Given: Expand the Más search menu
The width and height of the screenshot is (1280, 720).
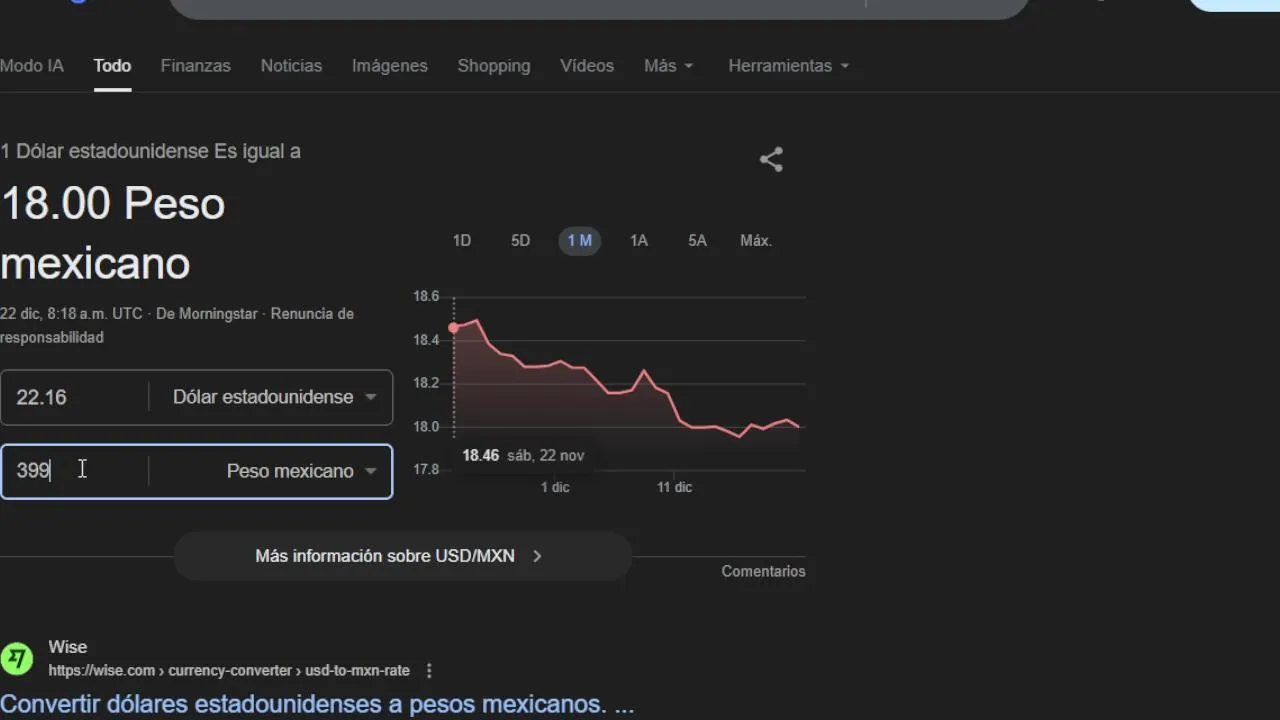Looking at the screenshot, I should point(668,66).
